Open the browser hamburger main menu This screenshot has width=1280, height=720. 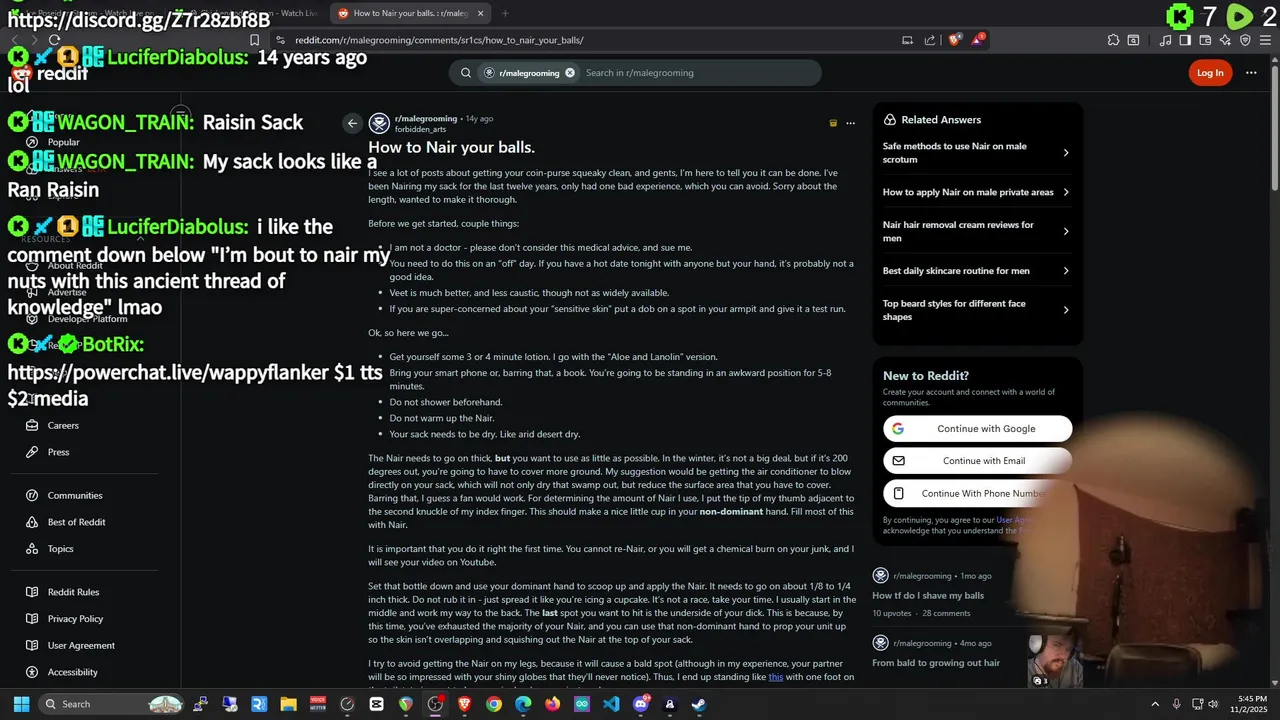tap(1265, 40)
